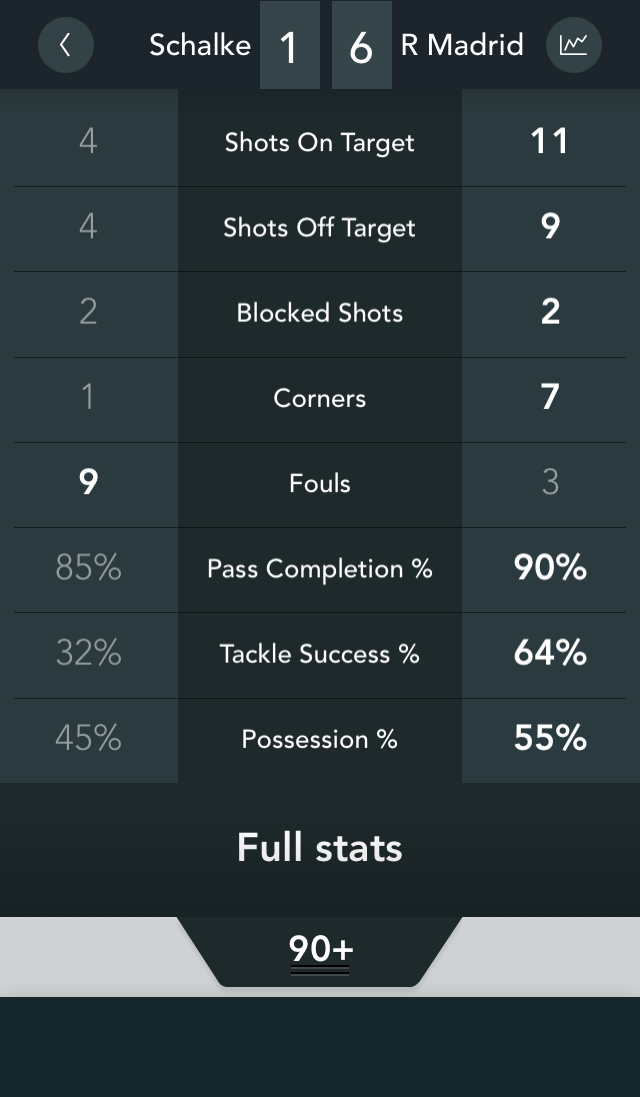
Task: Select the Schalke team name
Action: point(200,45)
